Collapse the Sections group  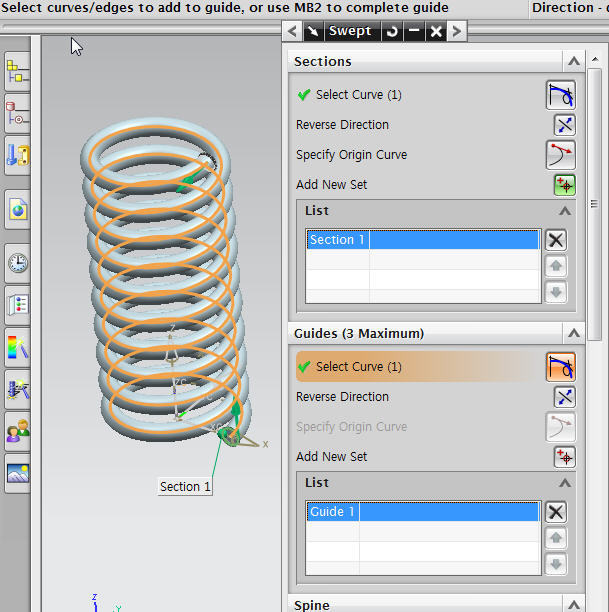coord(573,62)
